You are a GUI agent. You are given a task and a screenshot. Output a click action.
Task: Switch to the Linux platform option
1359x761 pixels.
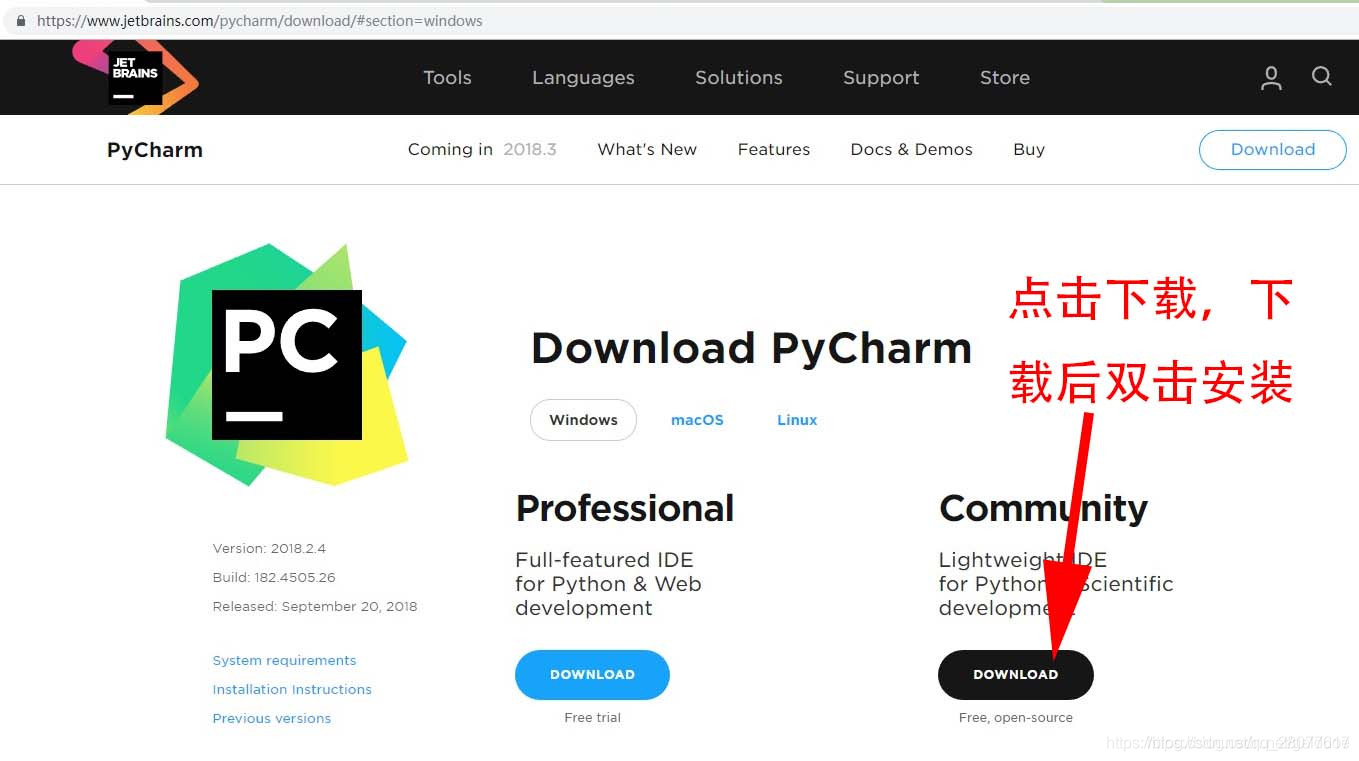(x=796, y=419)
